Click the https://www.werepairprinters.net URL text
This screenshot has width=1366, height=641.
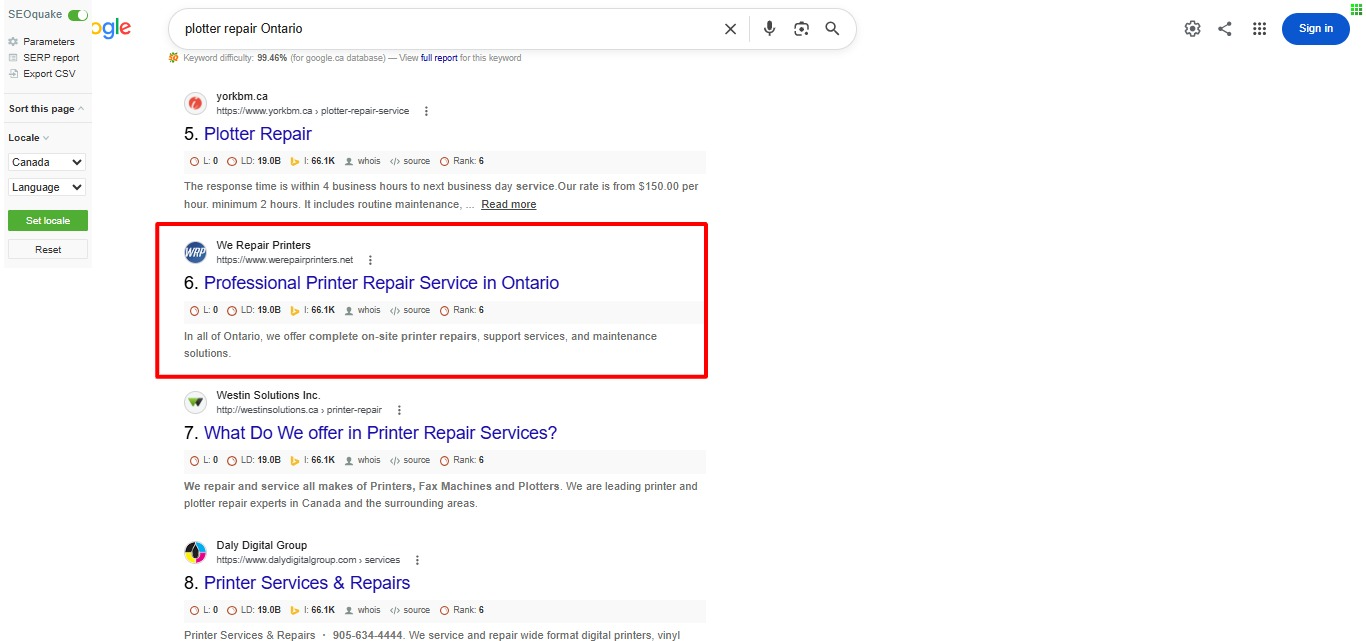click(284, 260)
